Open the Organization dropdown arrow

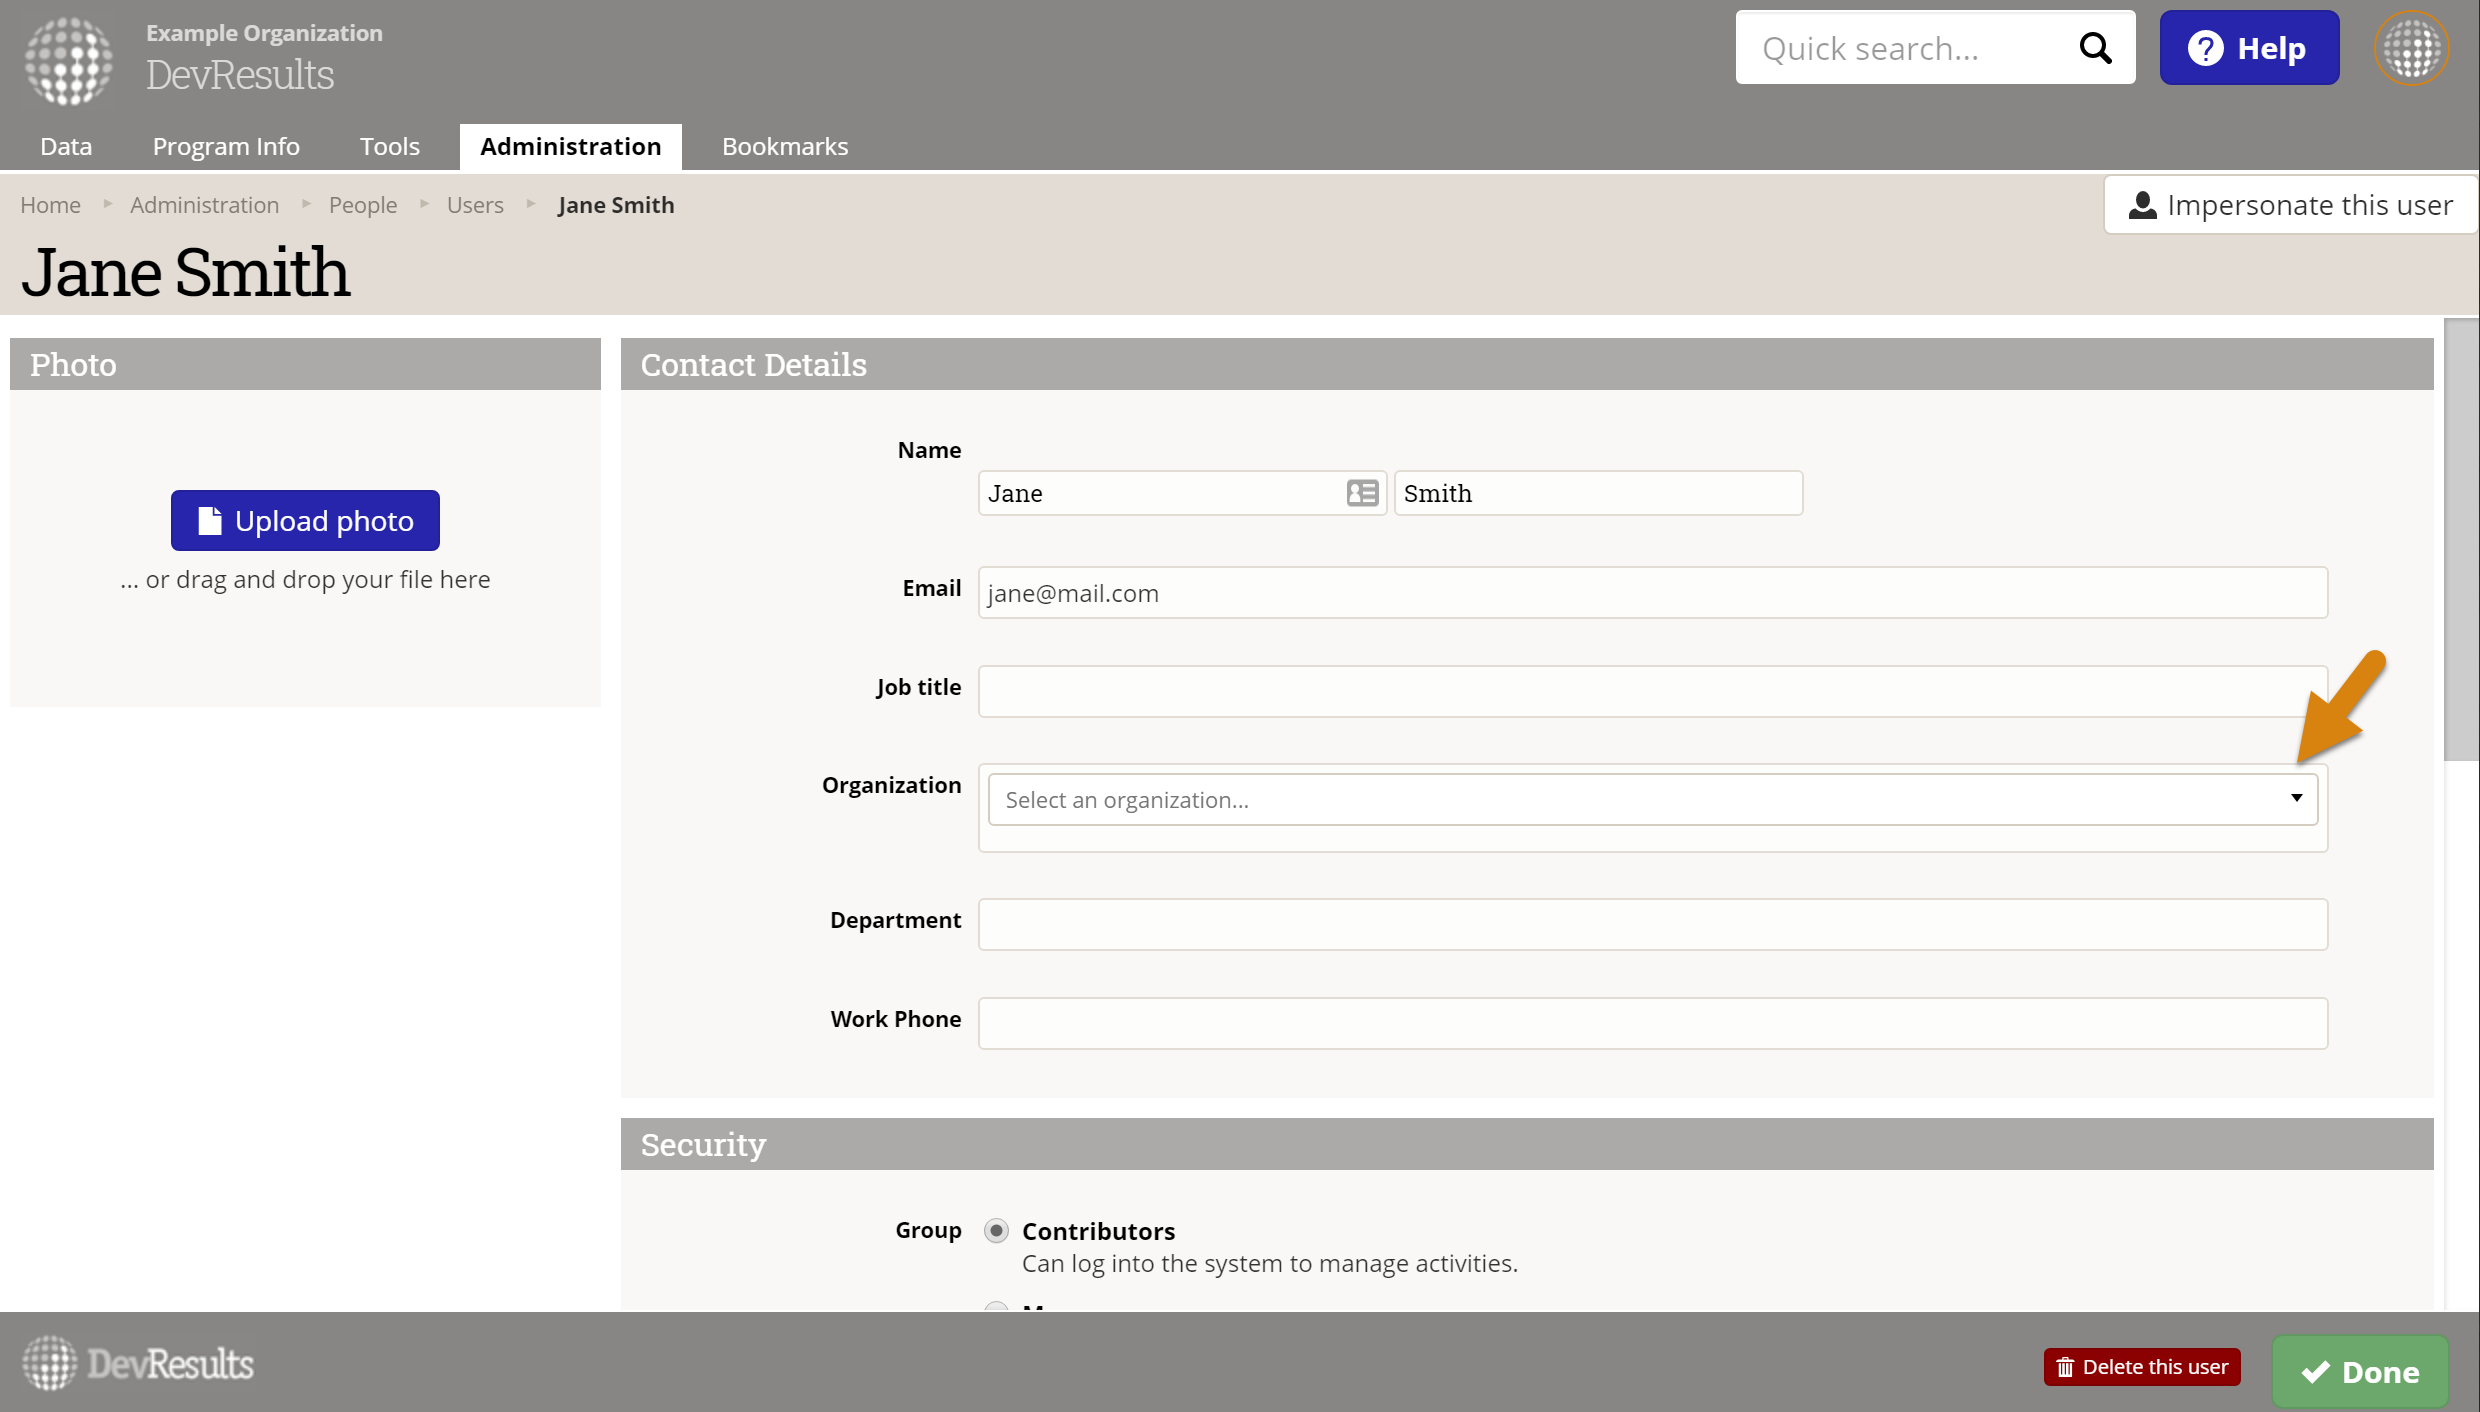pos(2296,798)
